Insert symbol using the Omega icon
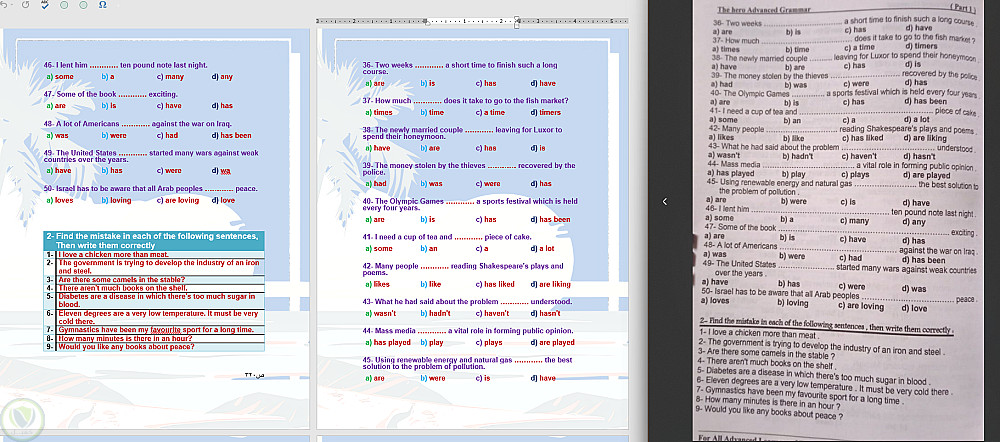The width and height of the screenshot is (1000, 442). 103,4
